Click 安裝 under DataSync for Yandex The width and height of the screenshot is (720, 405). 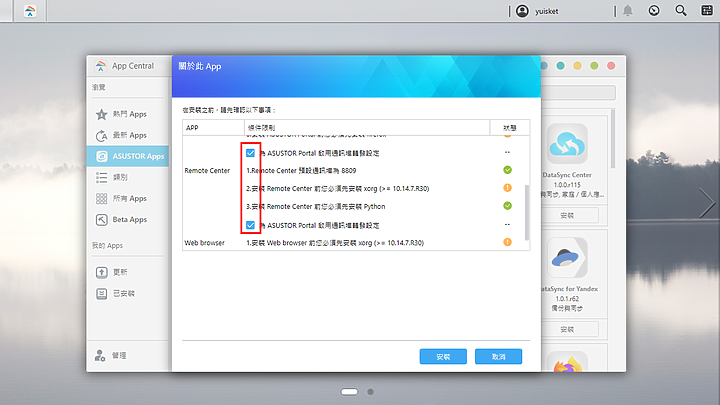(567, 329)
